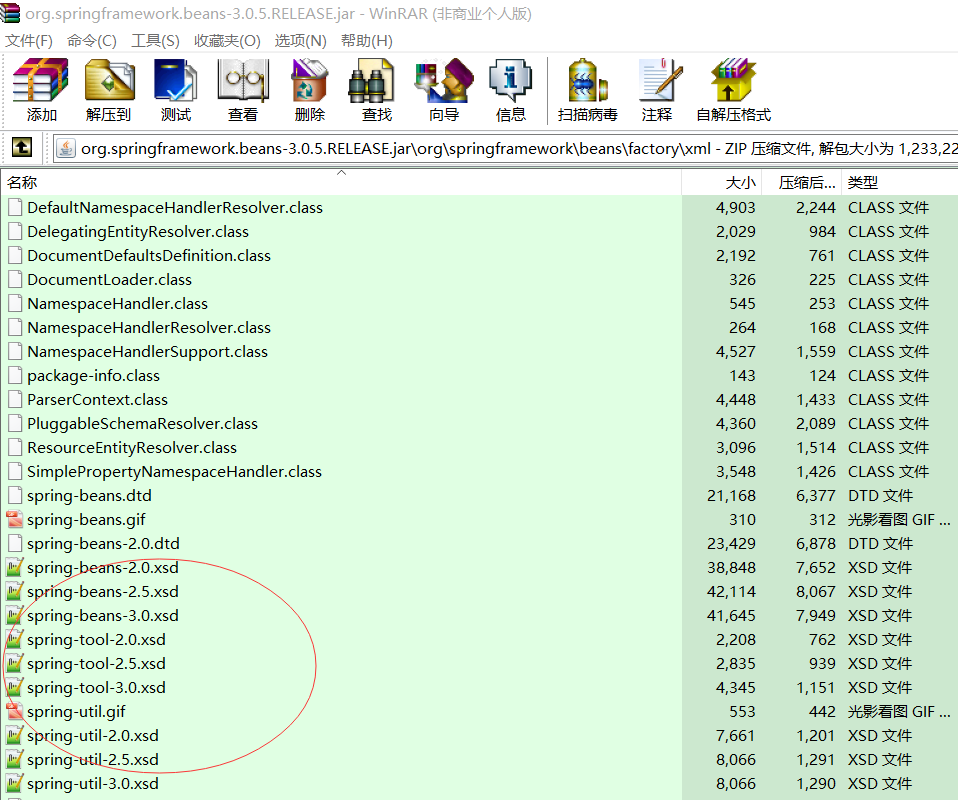
Task: Click the spring-util-3.0.xsd file icon
Action: (x=15, y=783)
